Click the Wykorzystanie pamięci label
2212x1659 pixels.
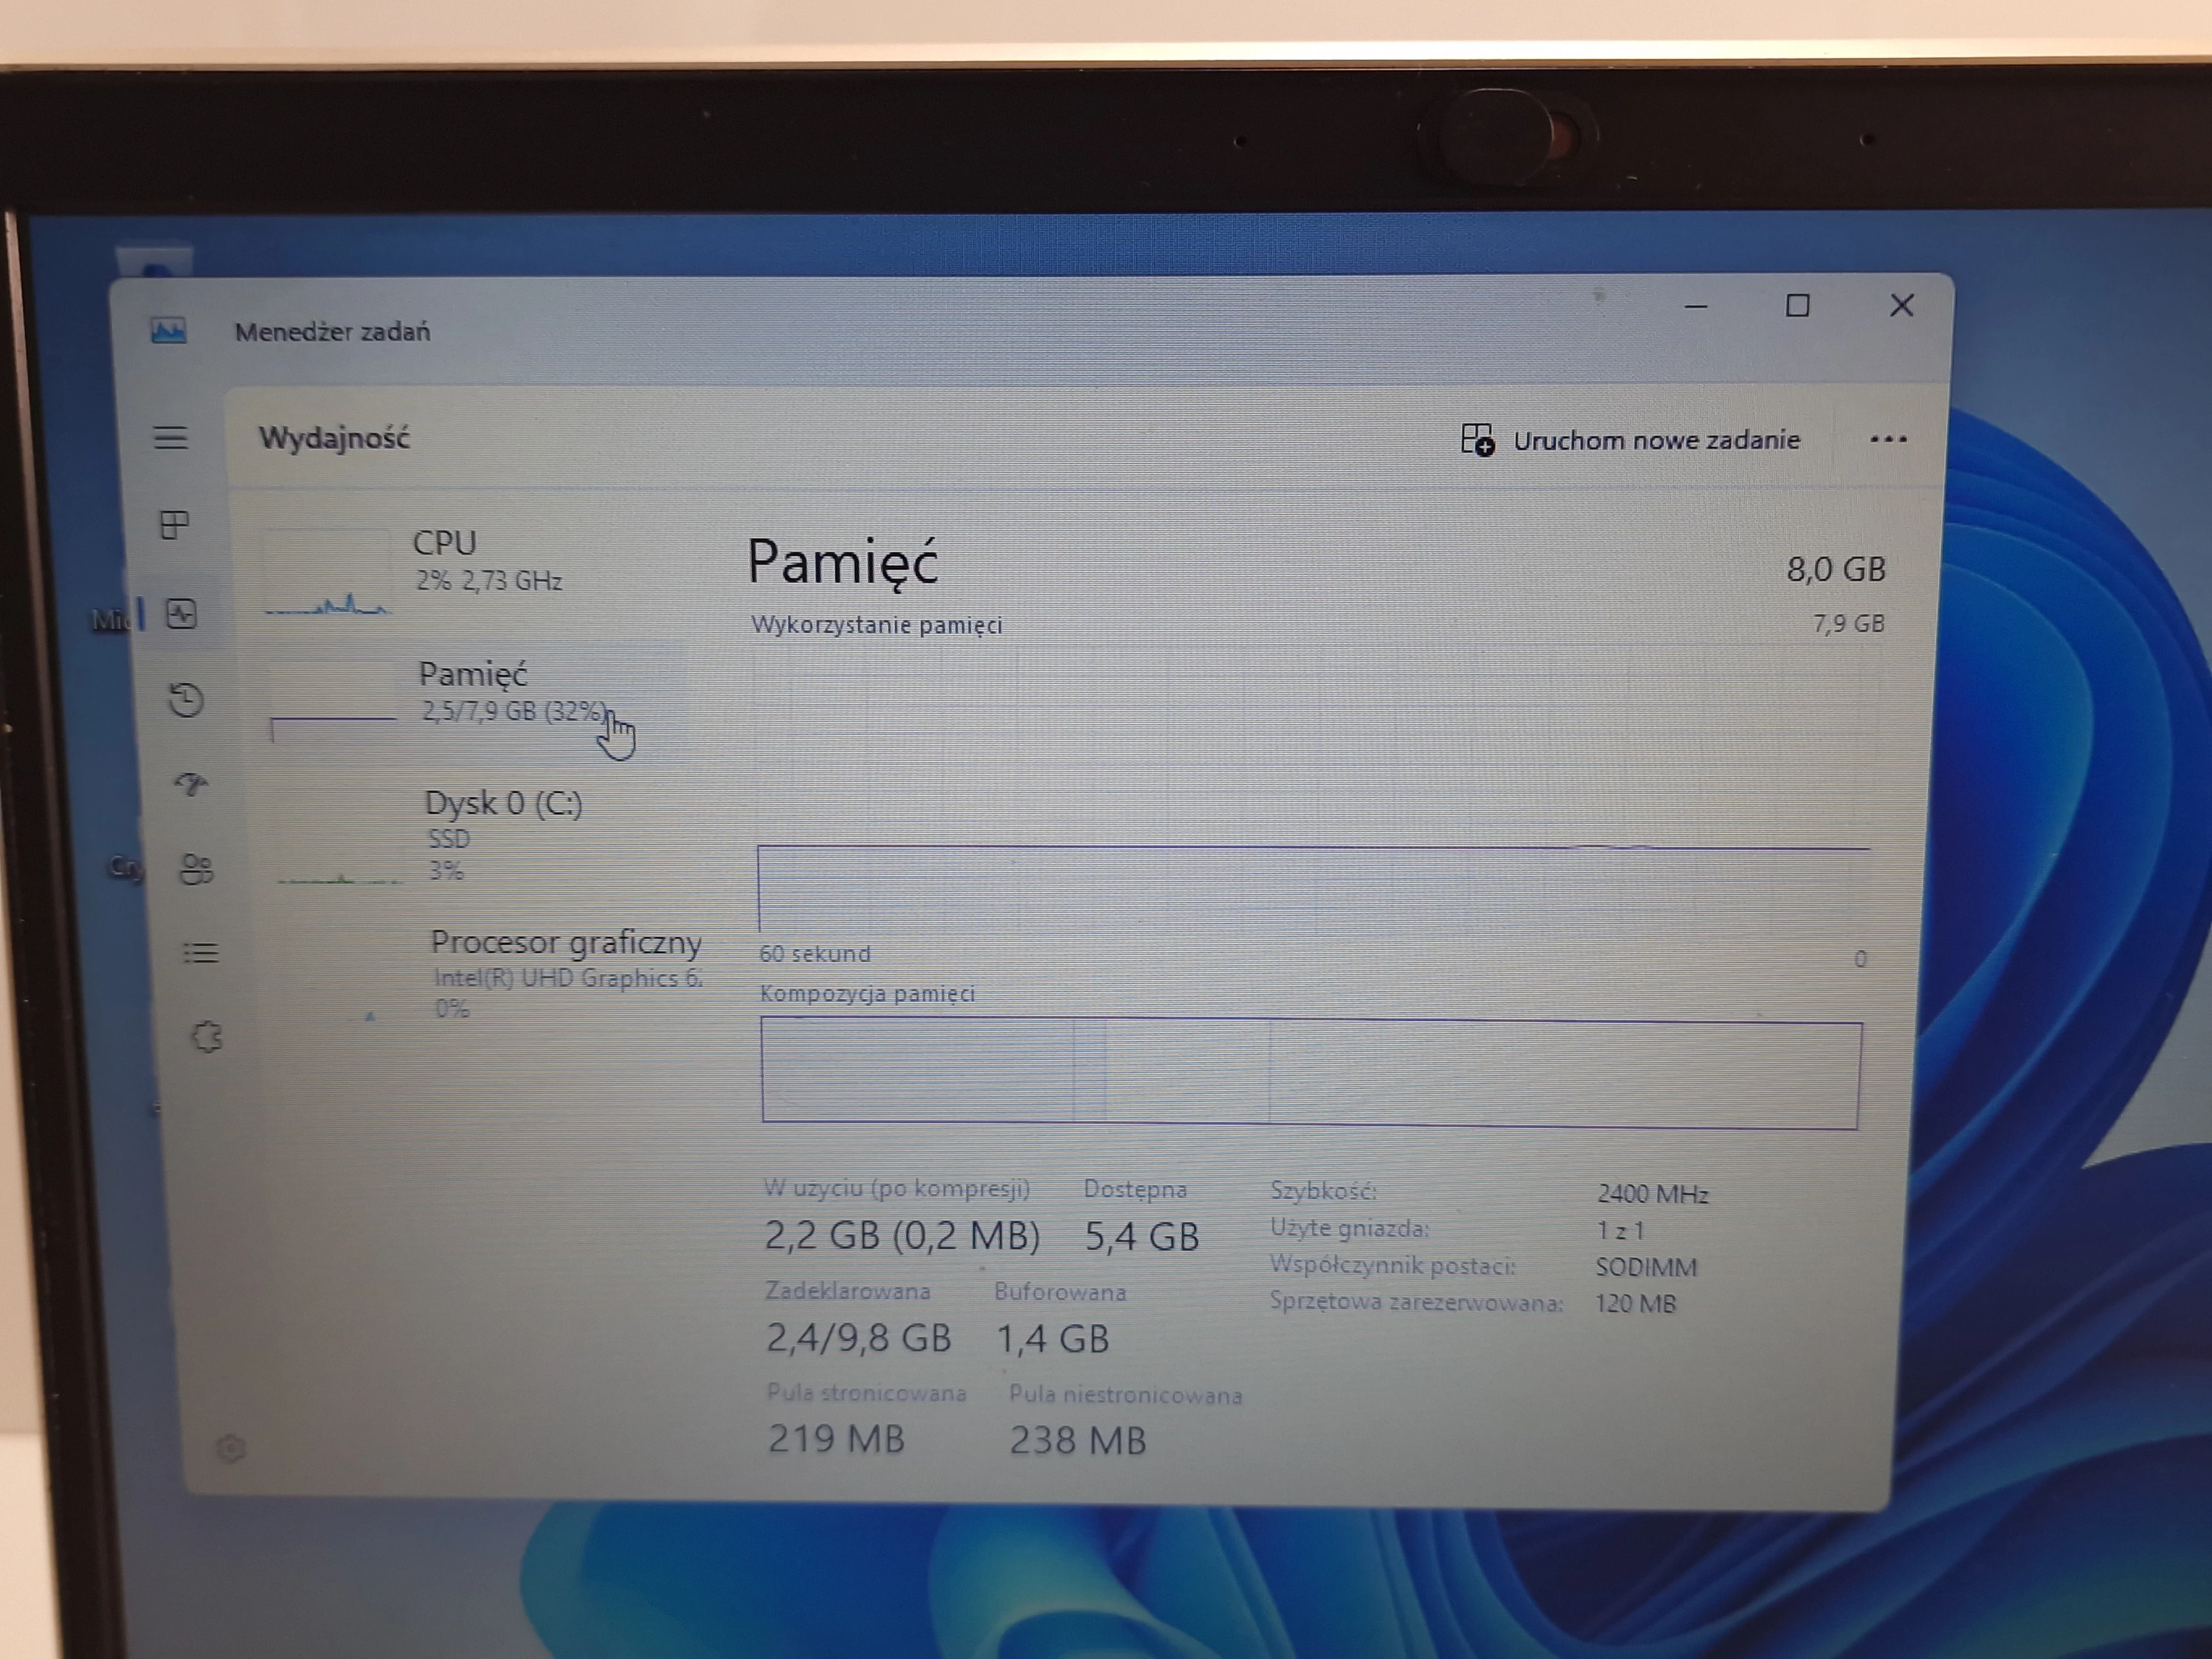(x=876, y=625)
